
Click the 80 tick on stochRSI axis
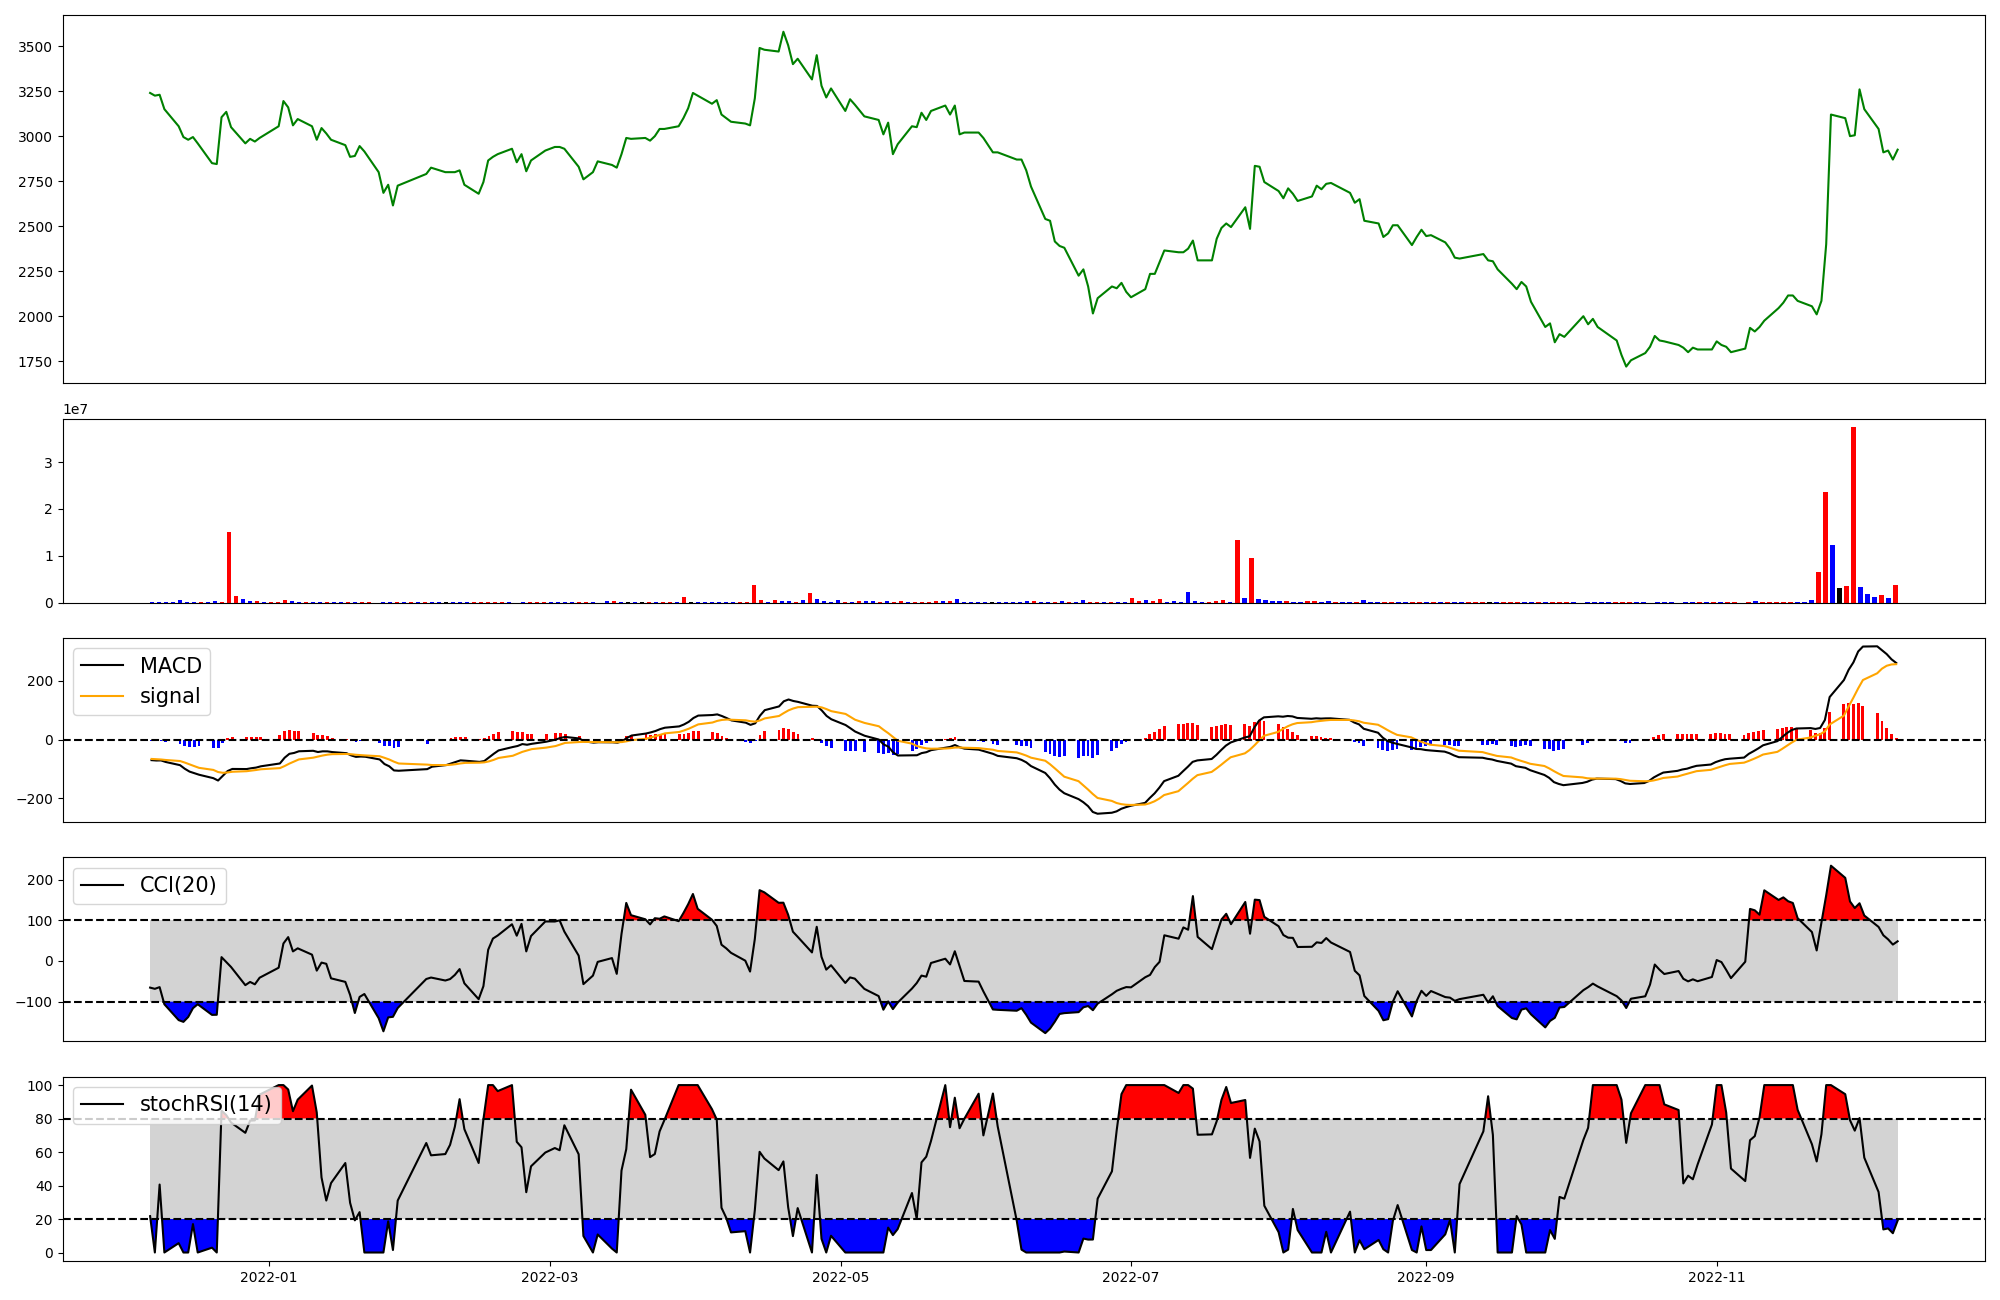click(43, 1119)
